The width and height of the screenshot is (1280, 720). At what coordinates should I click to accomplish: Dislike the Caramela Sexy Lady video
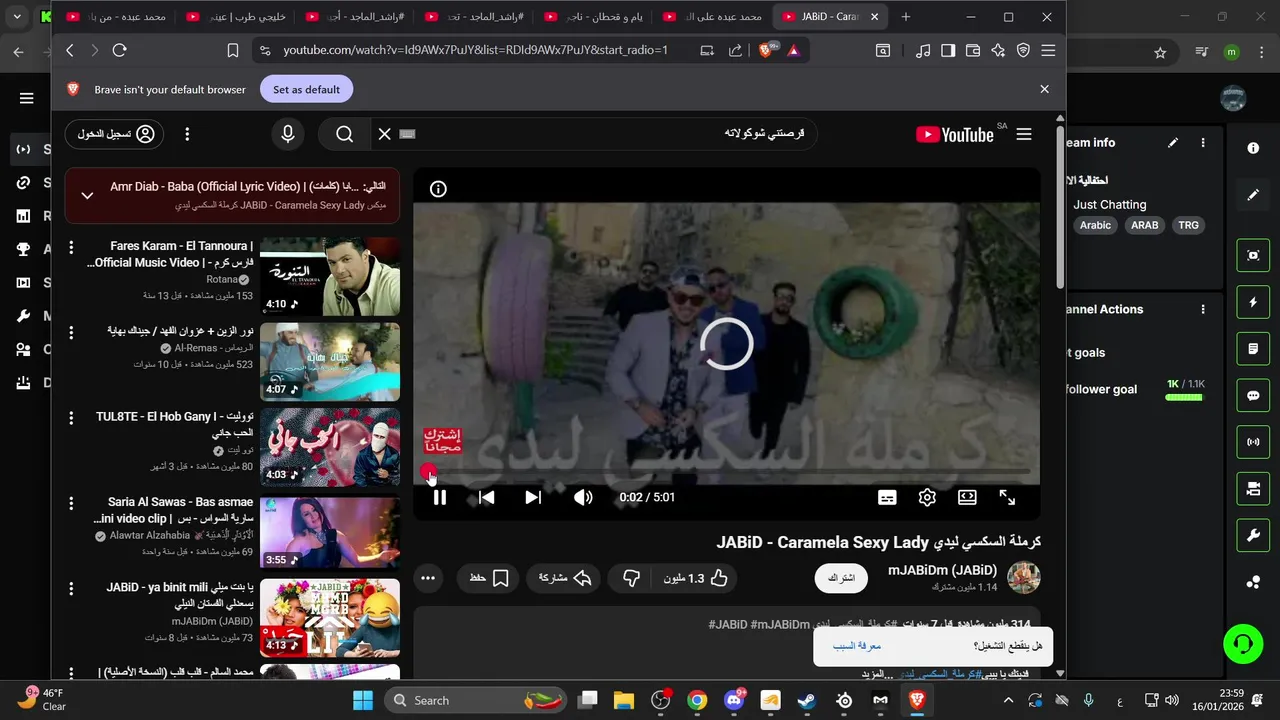(x=631, y=578)
